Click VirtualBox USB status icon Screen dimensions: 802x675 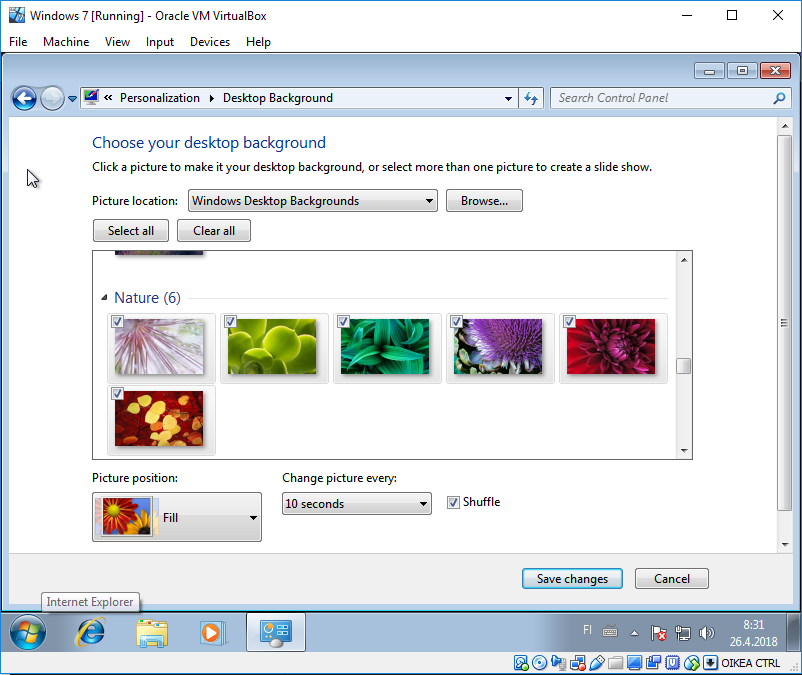tap(596, 663)
